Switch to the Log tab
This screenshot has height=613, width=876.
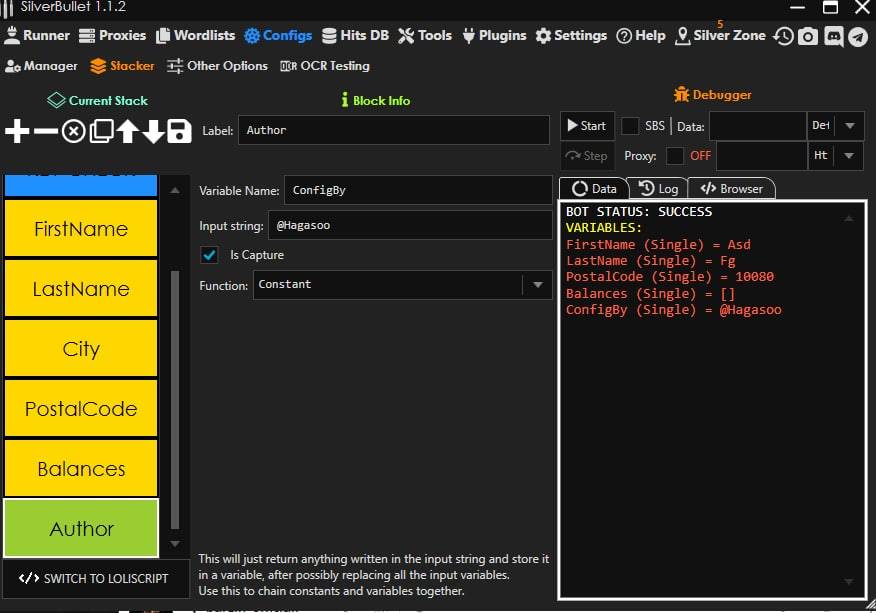tap(658, 188)
